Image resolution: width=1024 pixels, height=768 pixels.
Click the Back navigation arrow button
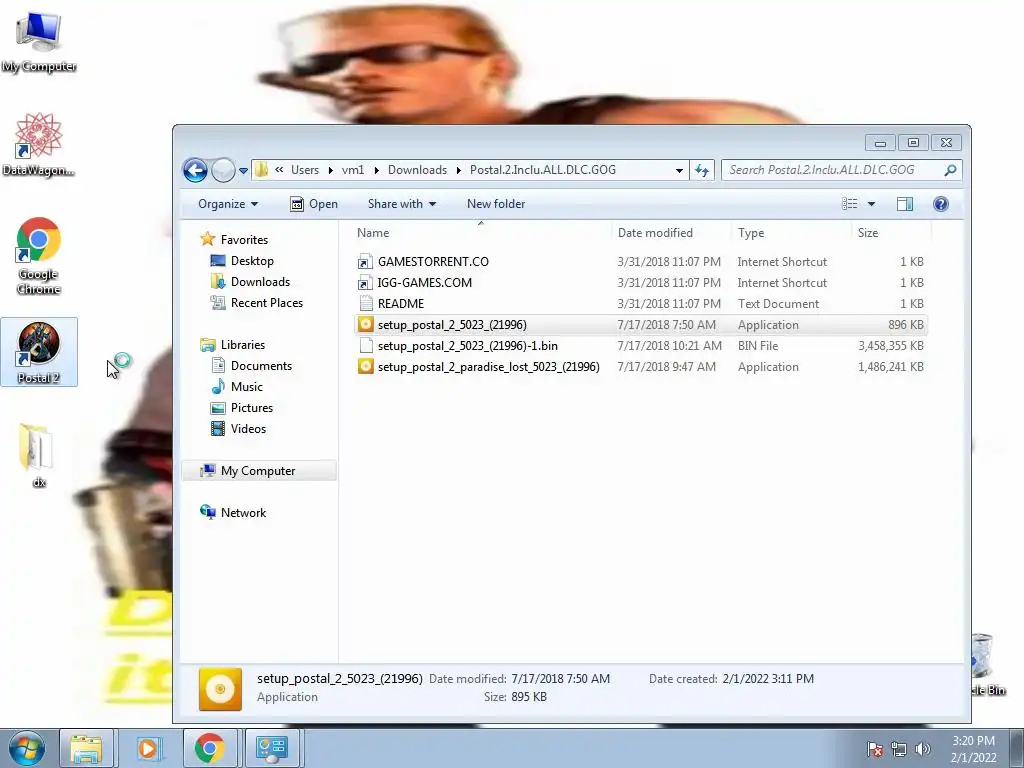click(195, 170)
